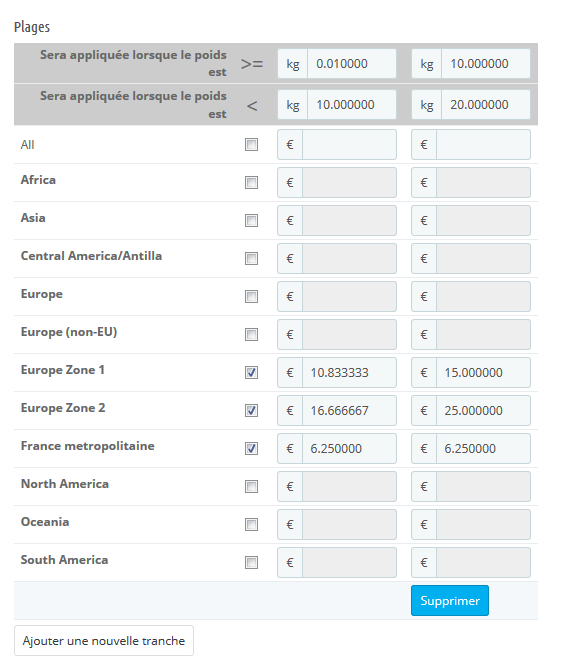Click Oceania first range price field

349,525
